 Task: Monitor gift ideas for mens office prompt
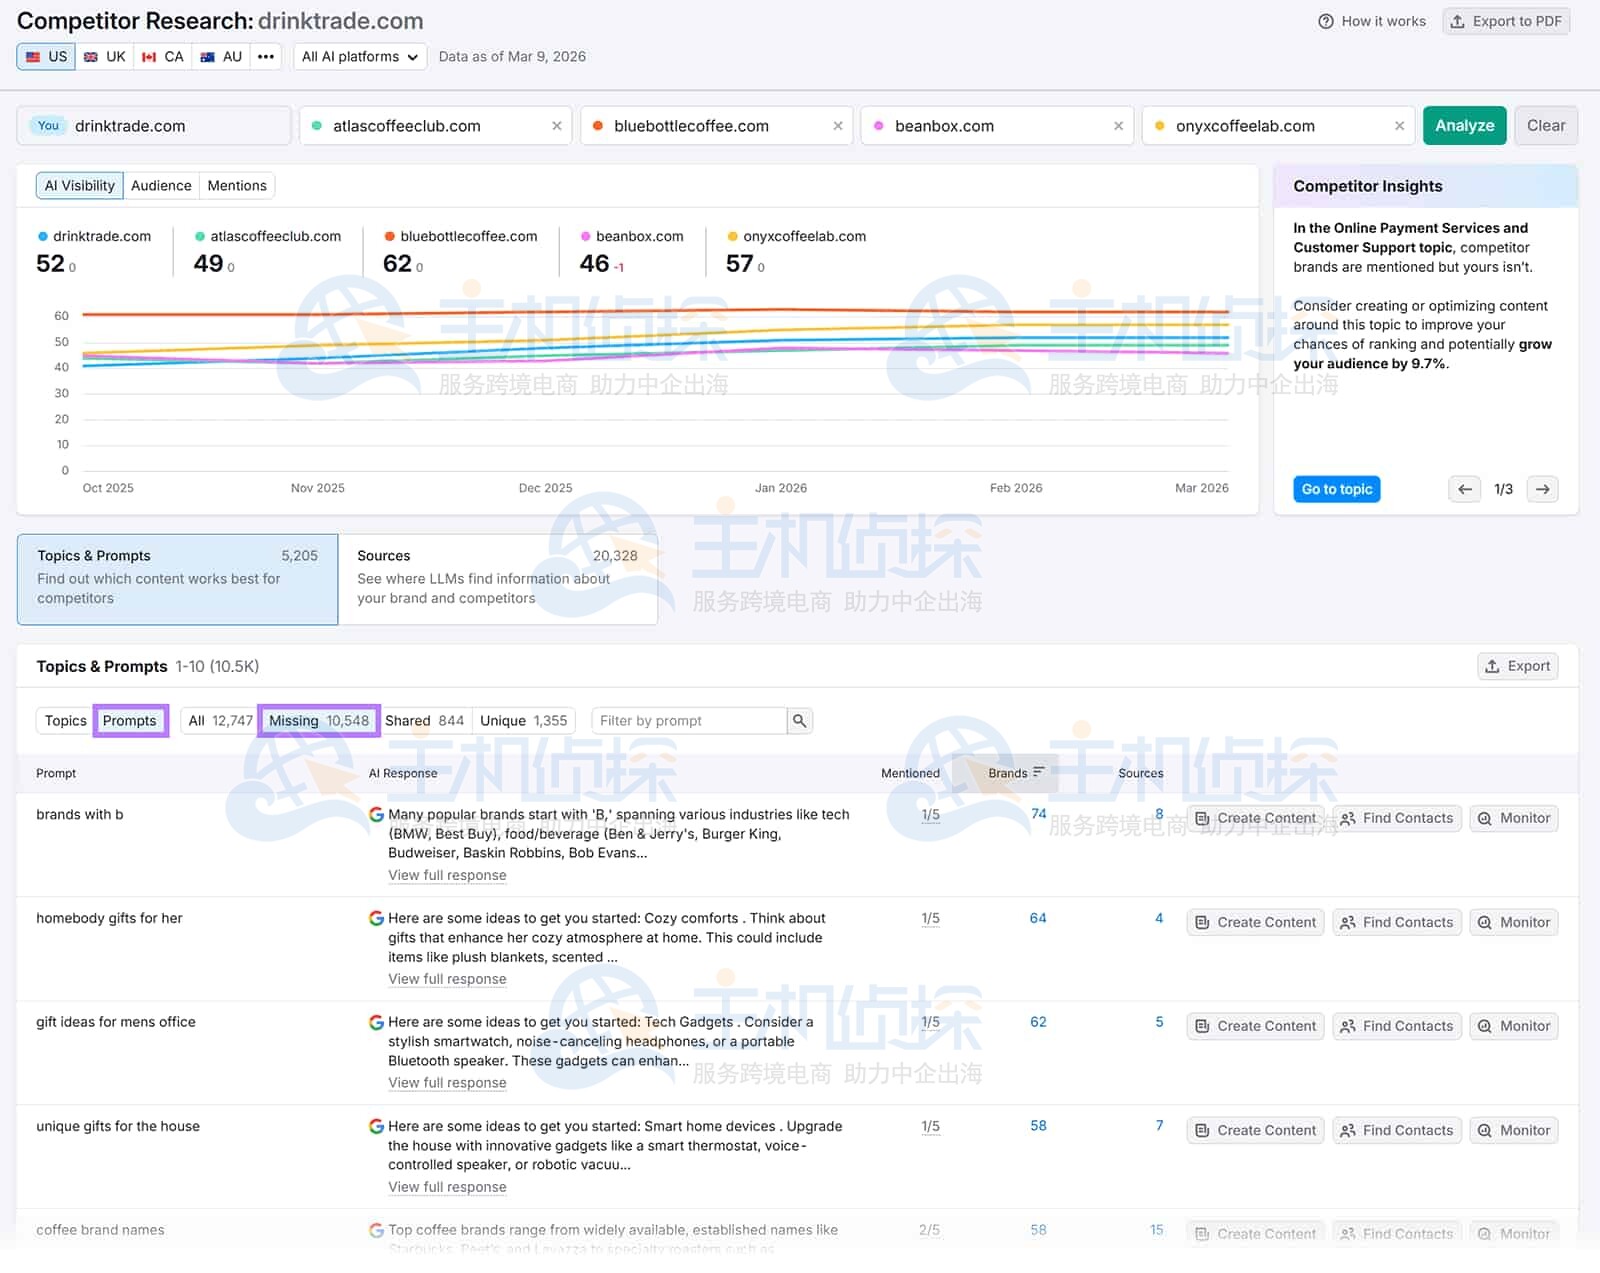point(1514,1026)
